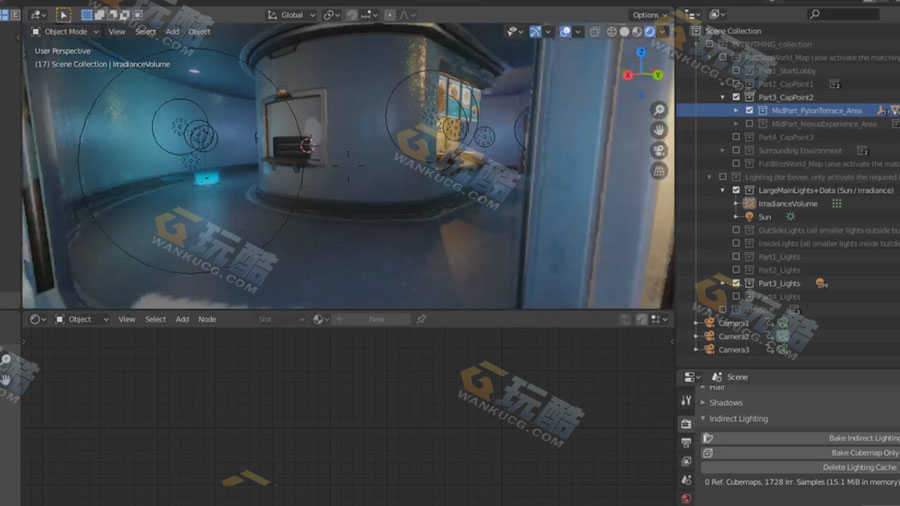The image size is (900, 506).
Task: Expand highlighted MidPart area collection
Action: (x=736, y=110)
